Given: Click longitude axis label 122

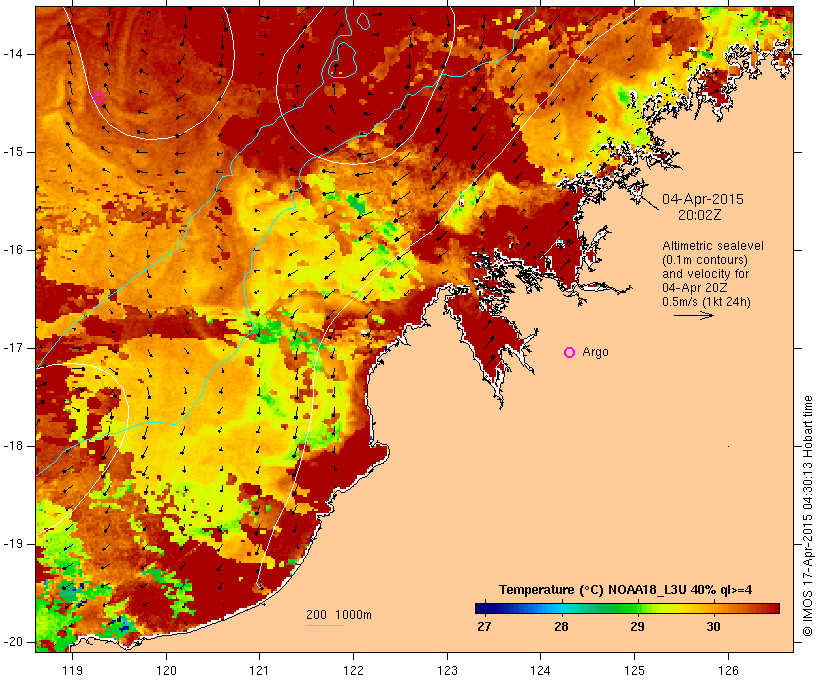Looking at the screenshot, I should pos(354,670).
